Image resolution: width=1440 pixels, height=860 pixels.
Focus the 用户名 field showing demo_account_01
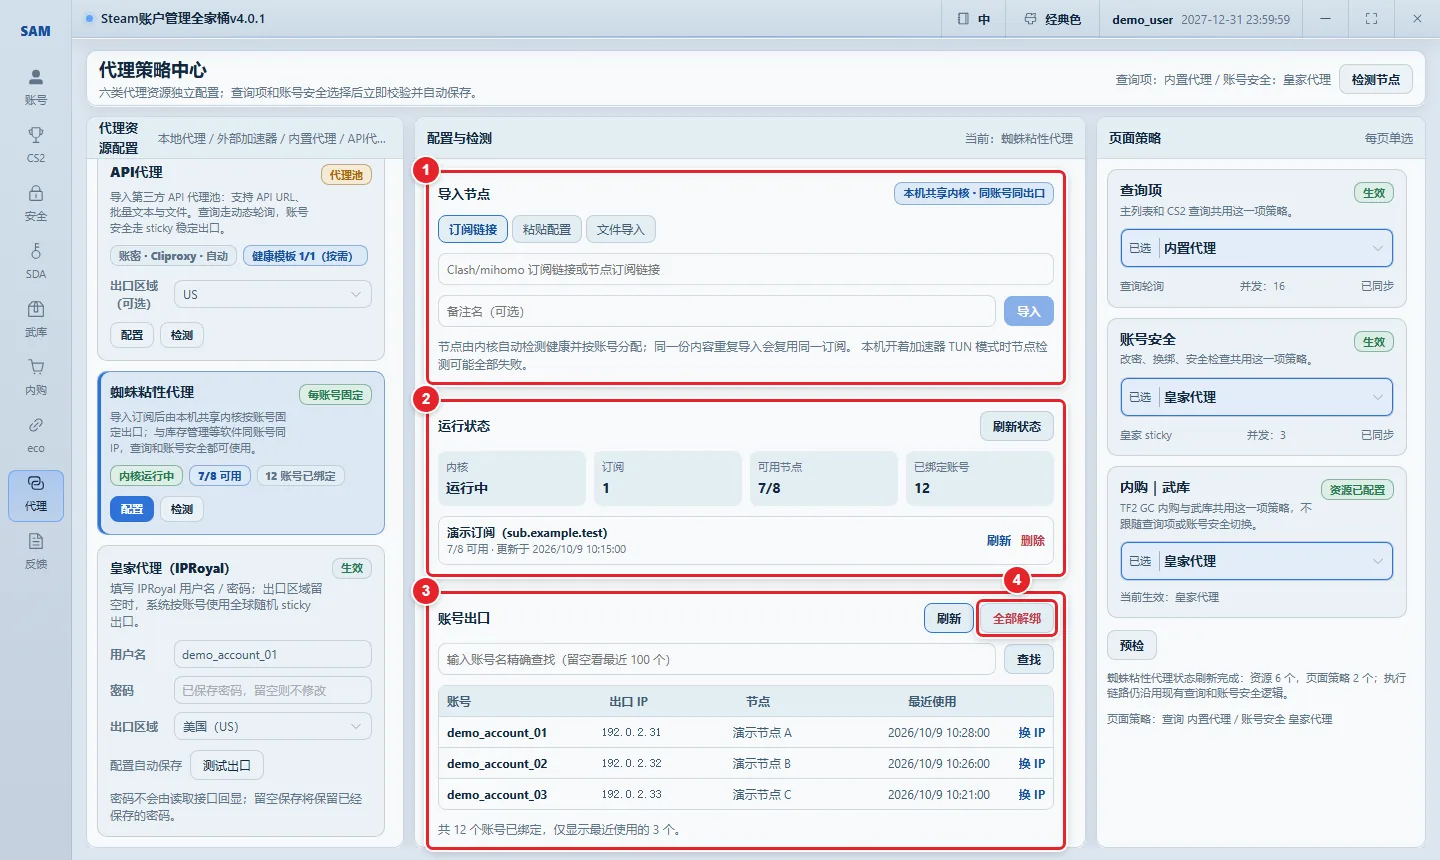tap(273, 654)
